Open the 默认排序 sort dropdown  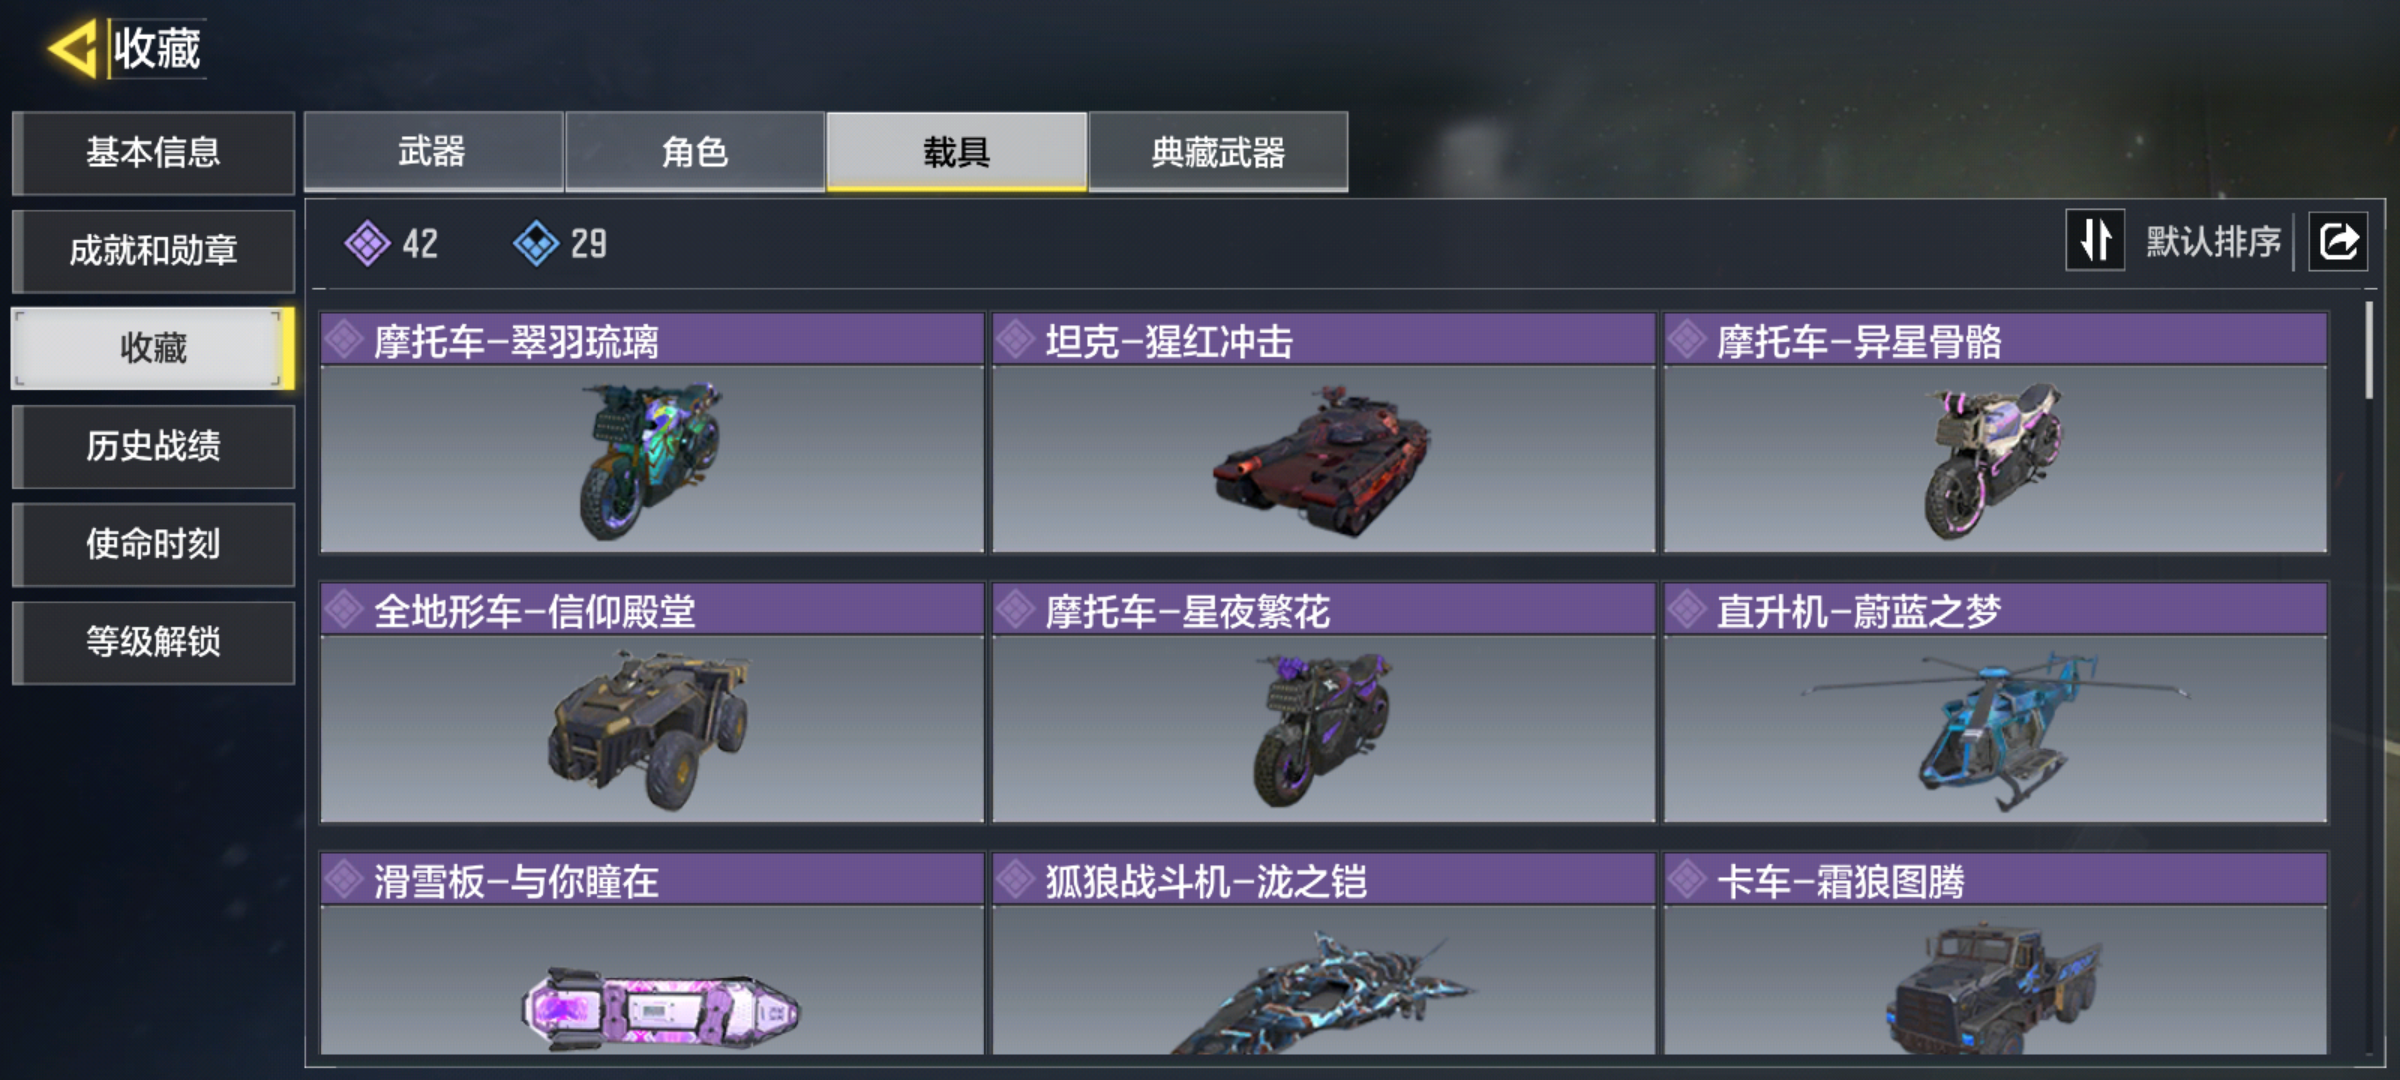click(x=2213, y=241)
